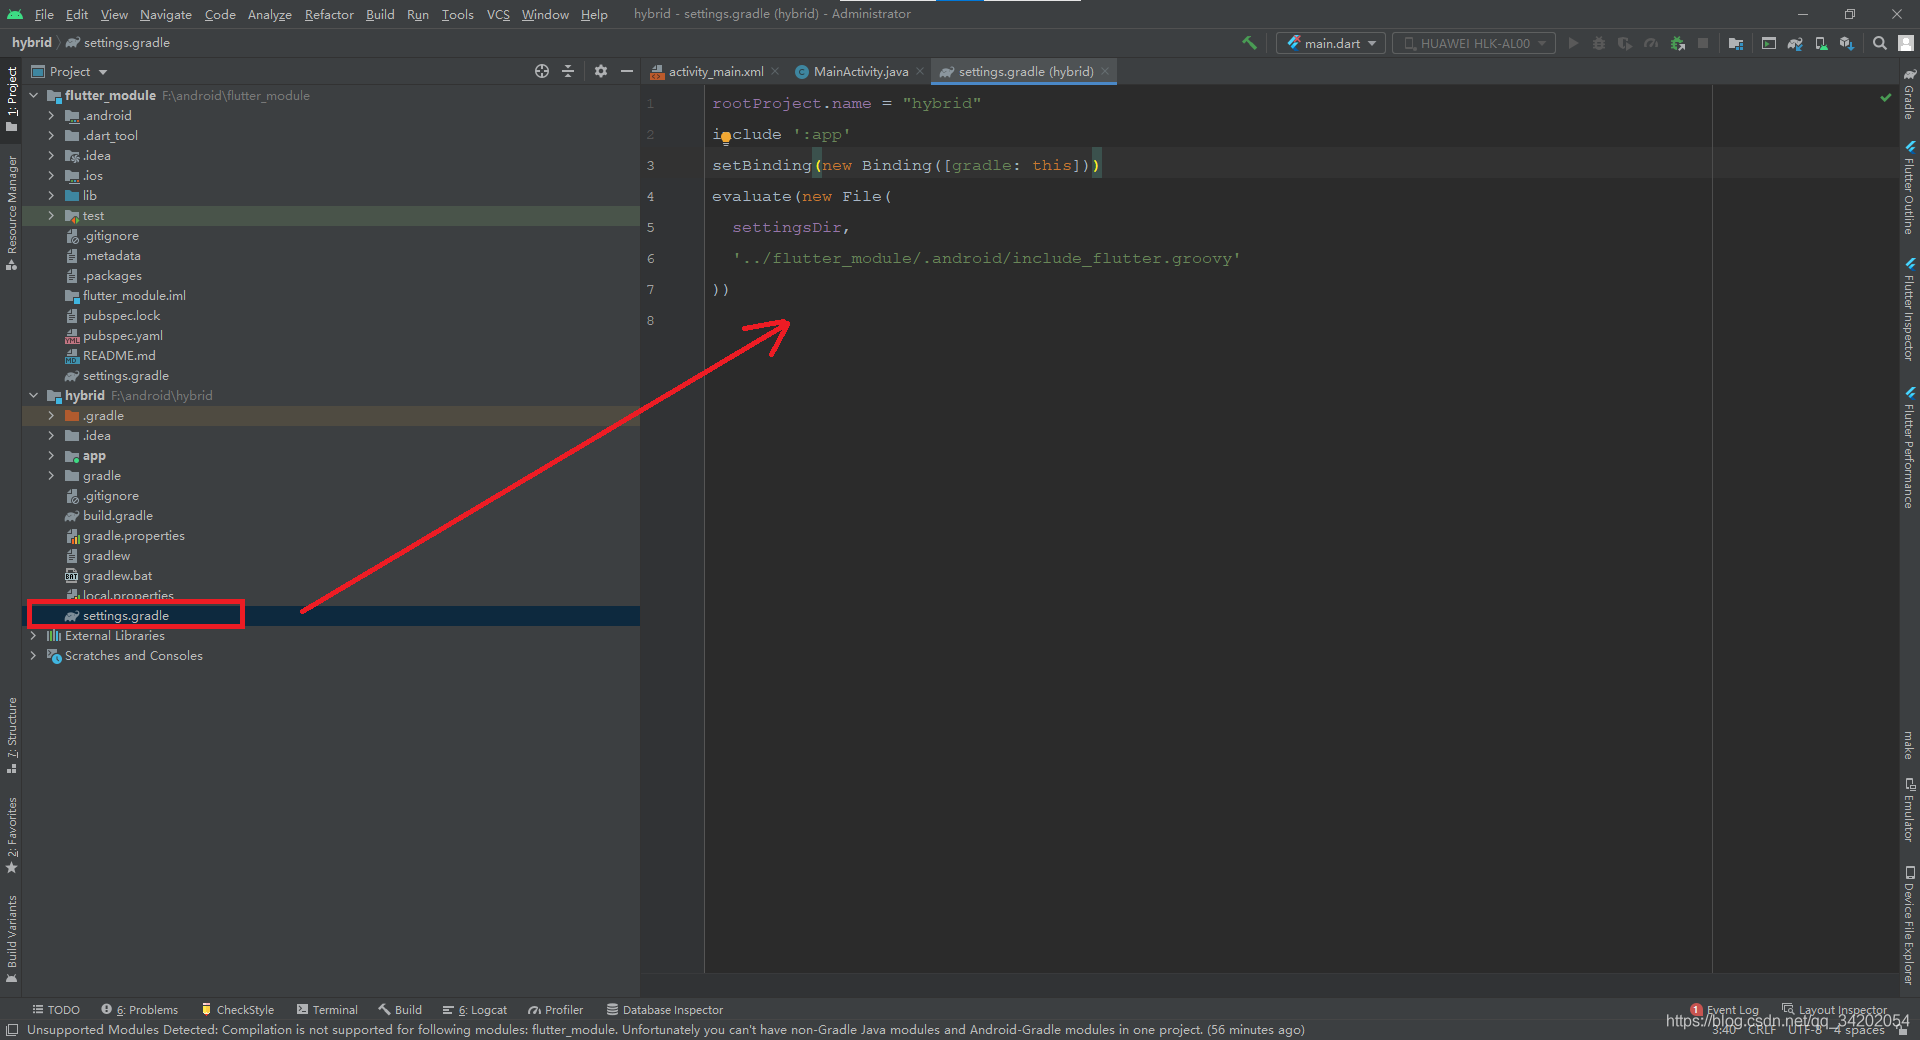Screen dimensions: 1920x1040
Task: Open the TODO tool window
Action: (x=56, y=1009)
